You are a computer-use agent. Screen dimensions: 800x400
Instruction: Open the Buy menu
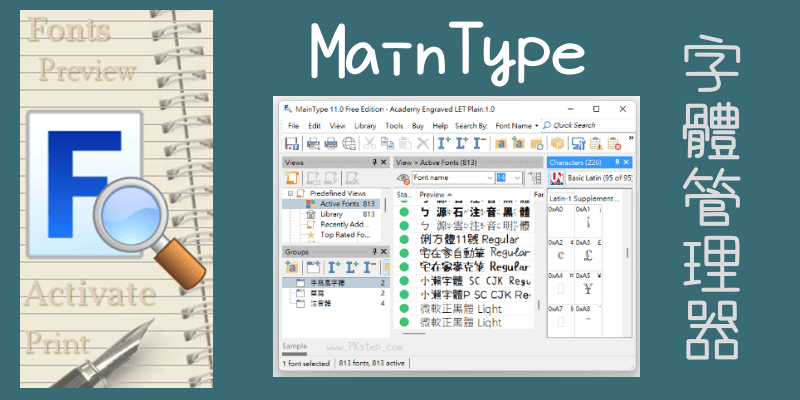[418, 126]
